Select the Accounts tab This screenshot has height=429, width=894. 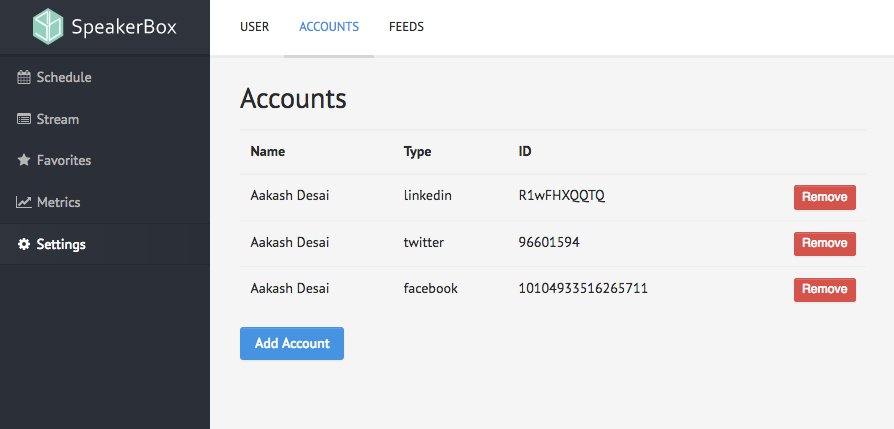(x=329, y=27)
